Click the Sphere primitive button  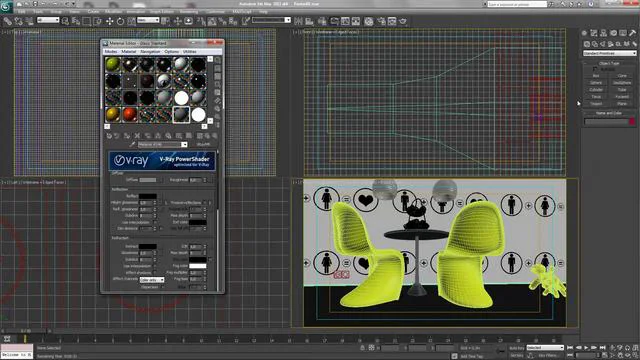point(596,83)
